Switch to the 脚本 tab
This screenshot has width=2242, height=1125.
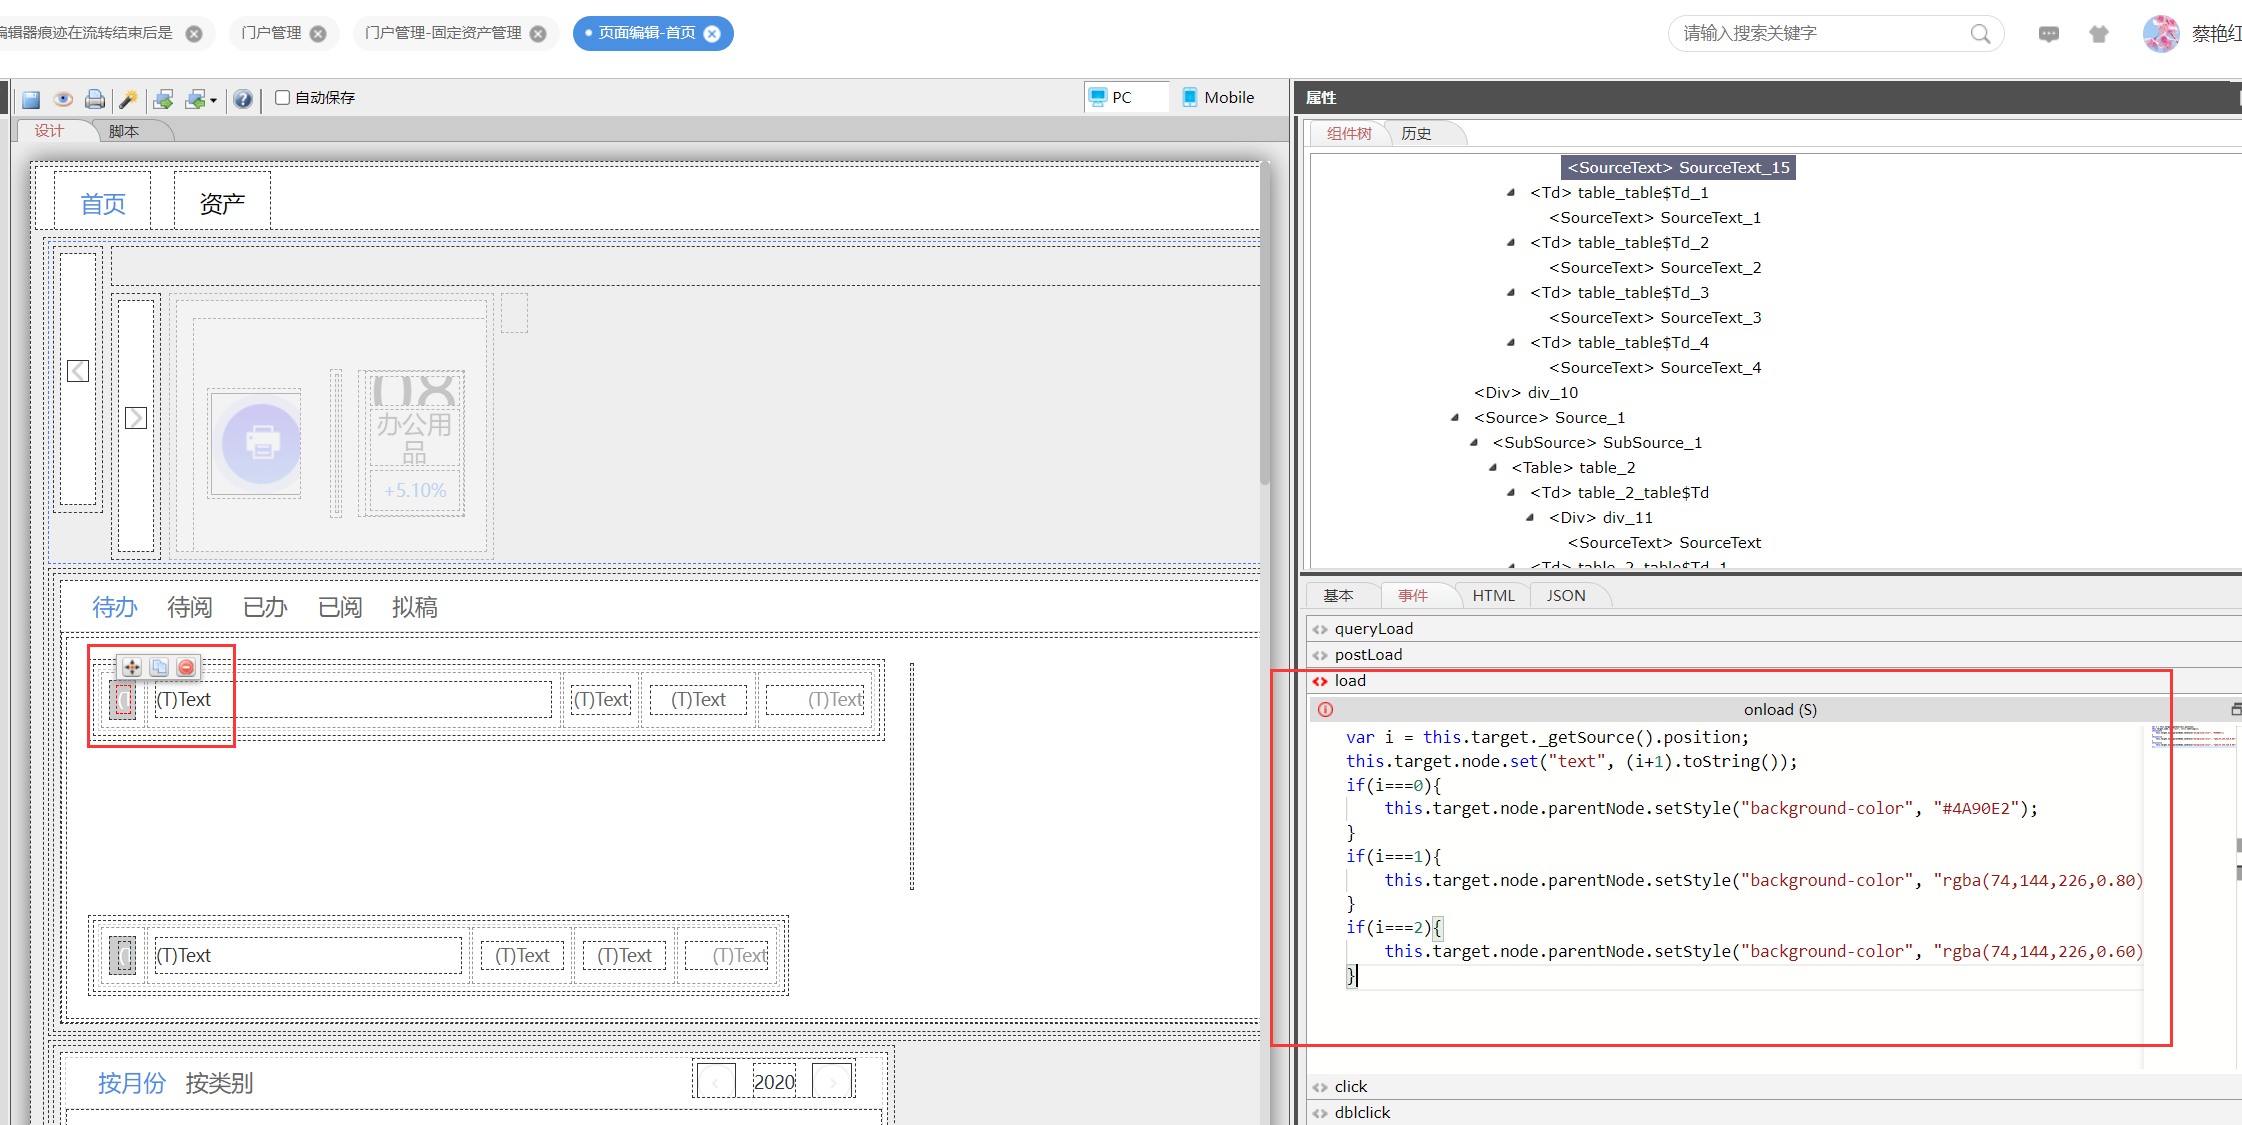tap(124, 131)
